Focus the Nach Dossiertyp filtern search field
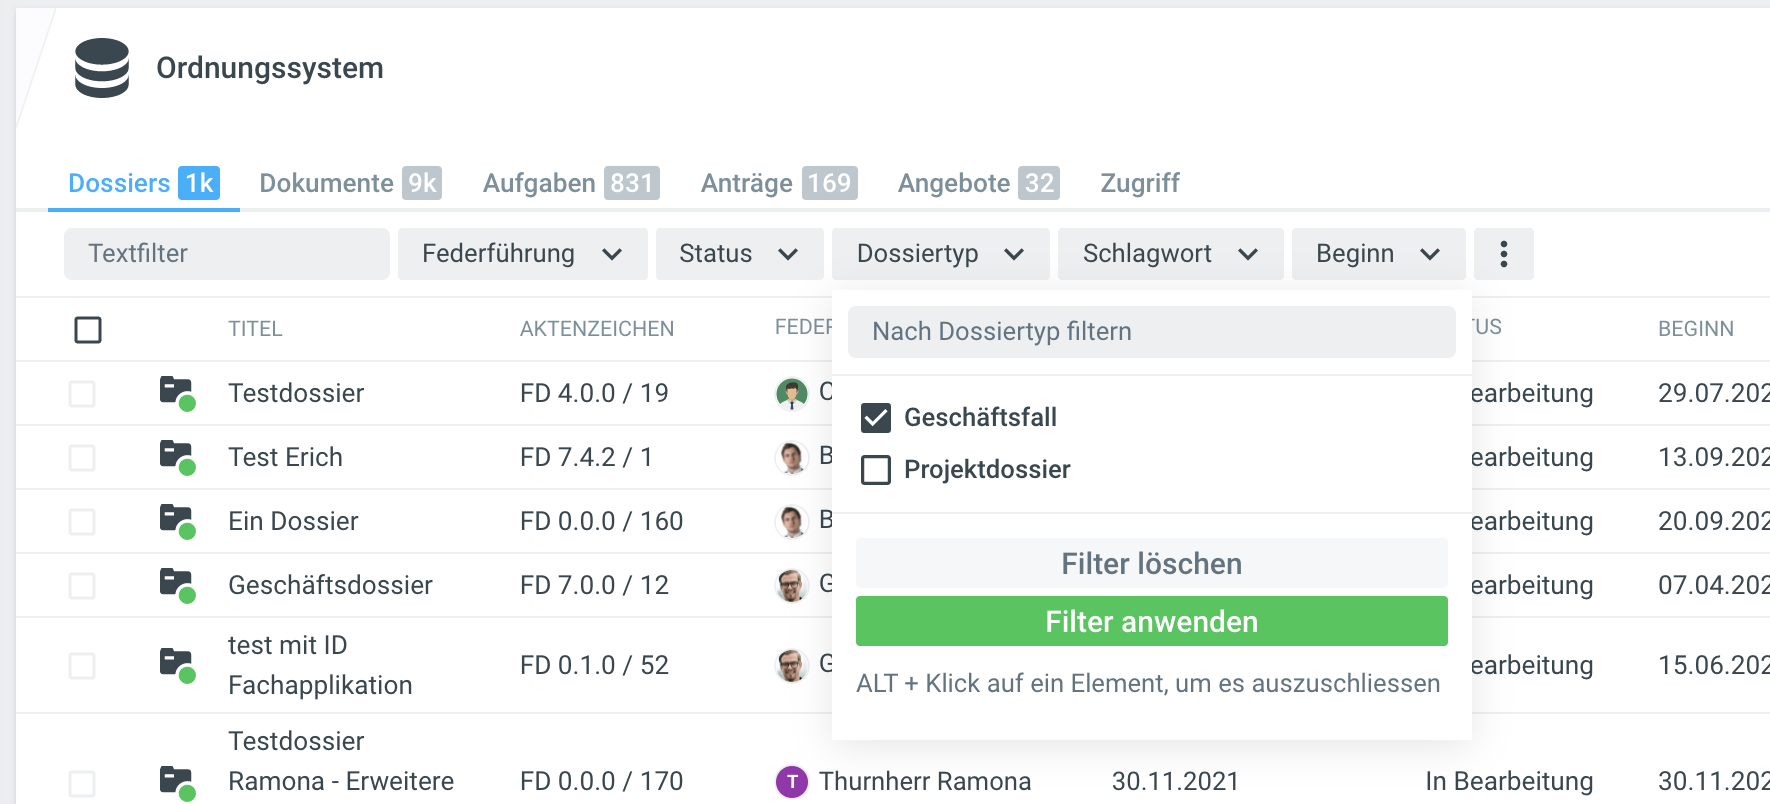The width and height of the screenshot is (1770, 804). coord(1151,332)
